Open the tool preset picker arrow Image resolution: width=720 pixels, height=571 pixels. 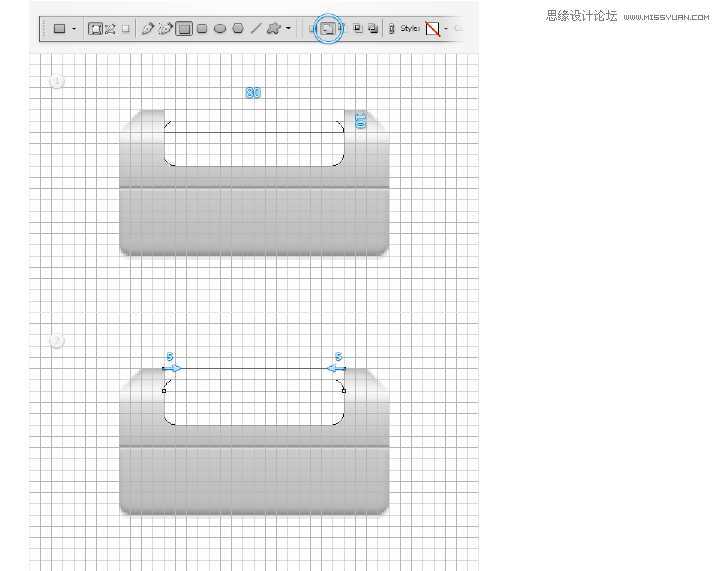[x=74, y=29]
